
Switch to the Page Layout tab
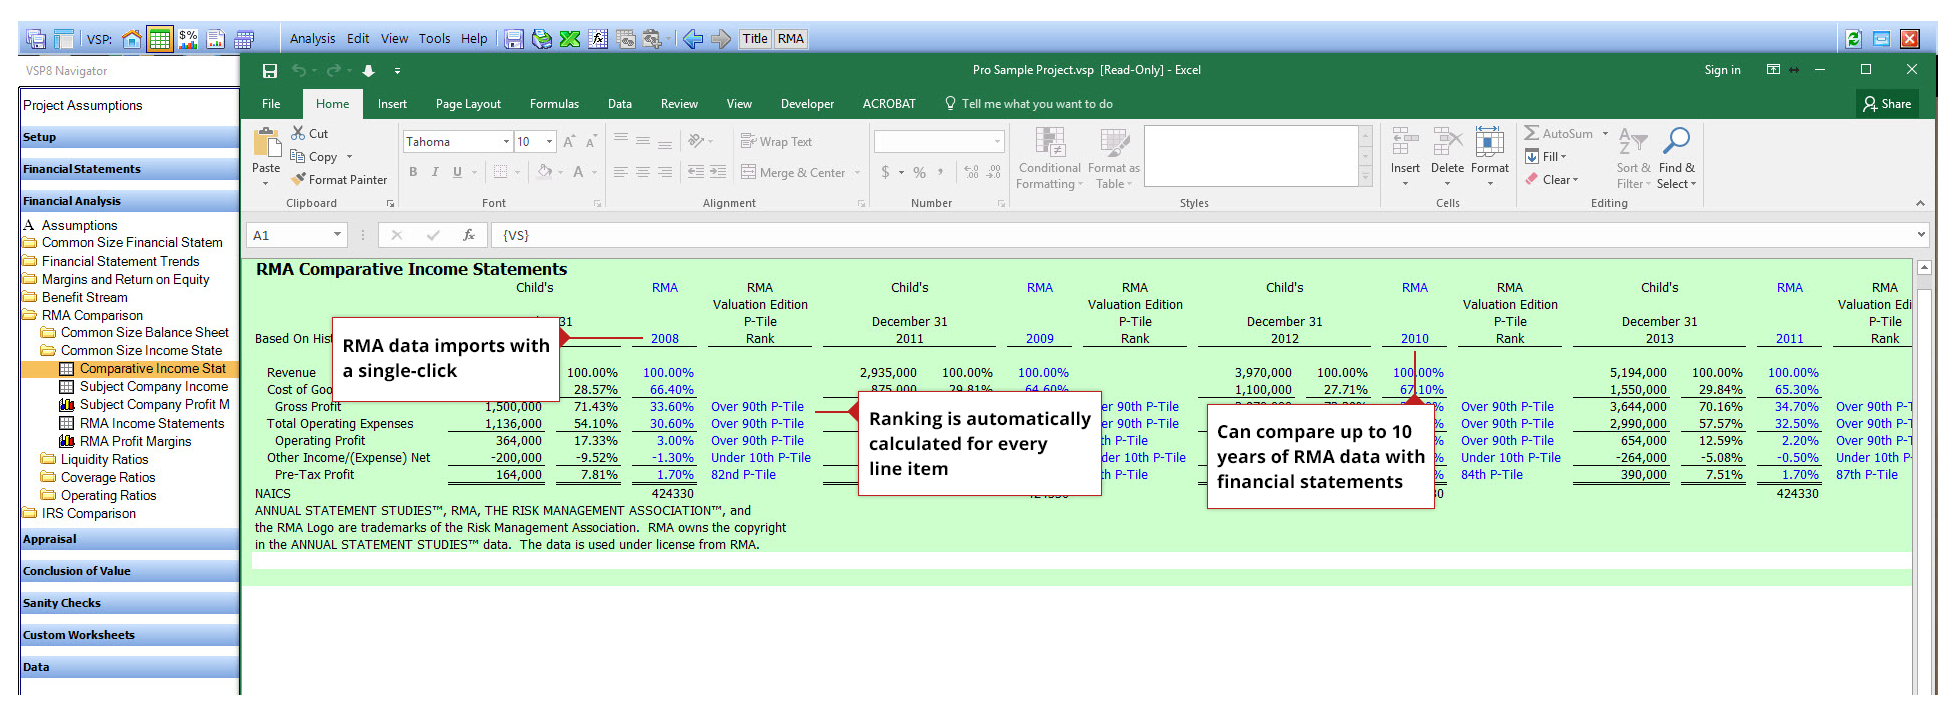[468, 104]
